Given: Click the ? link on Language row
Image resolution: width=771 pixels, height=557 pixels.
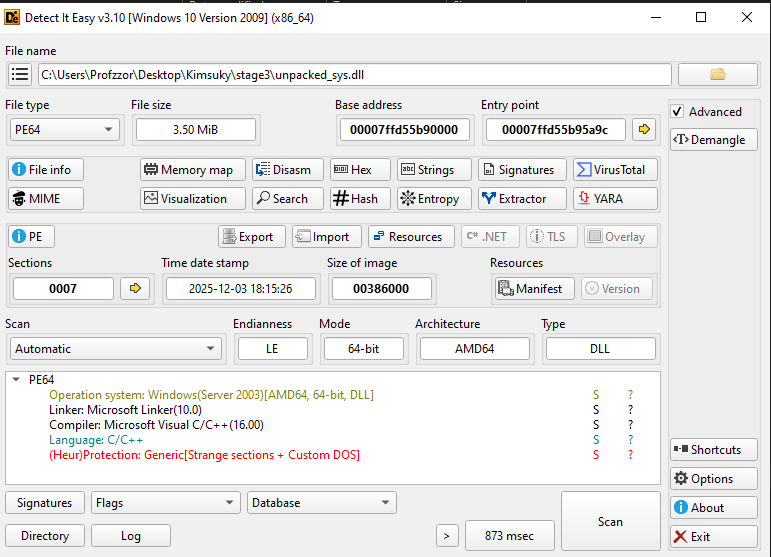Looking at the screenshot, I should pyautogui.click(x=630, y=440).
